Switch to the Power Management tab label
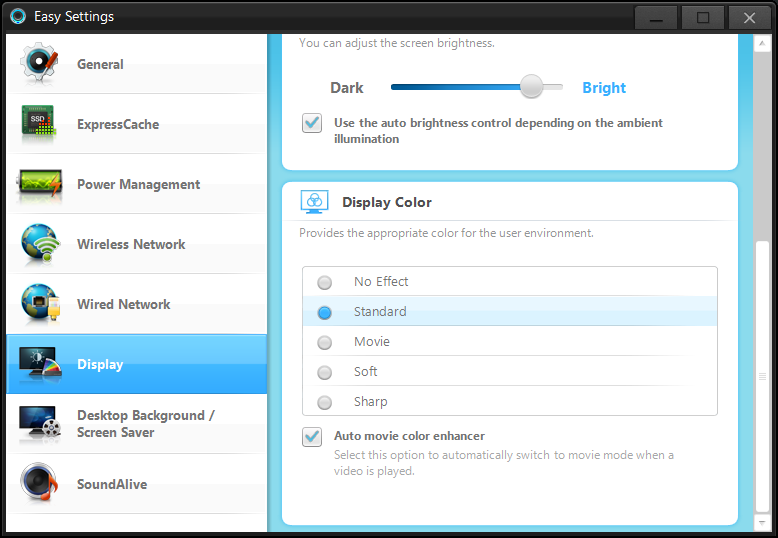The width and height of the screenshot is (778, 538). pyautogui.click(x=138, y=184)
